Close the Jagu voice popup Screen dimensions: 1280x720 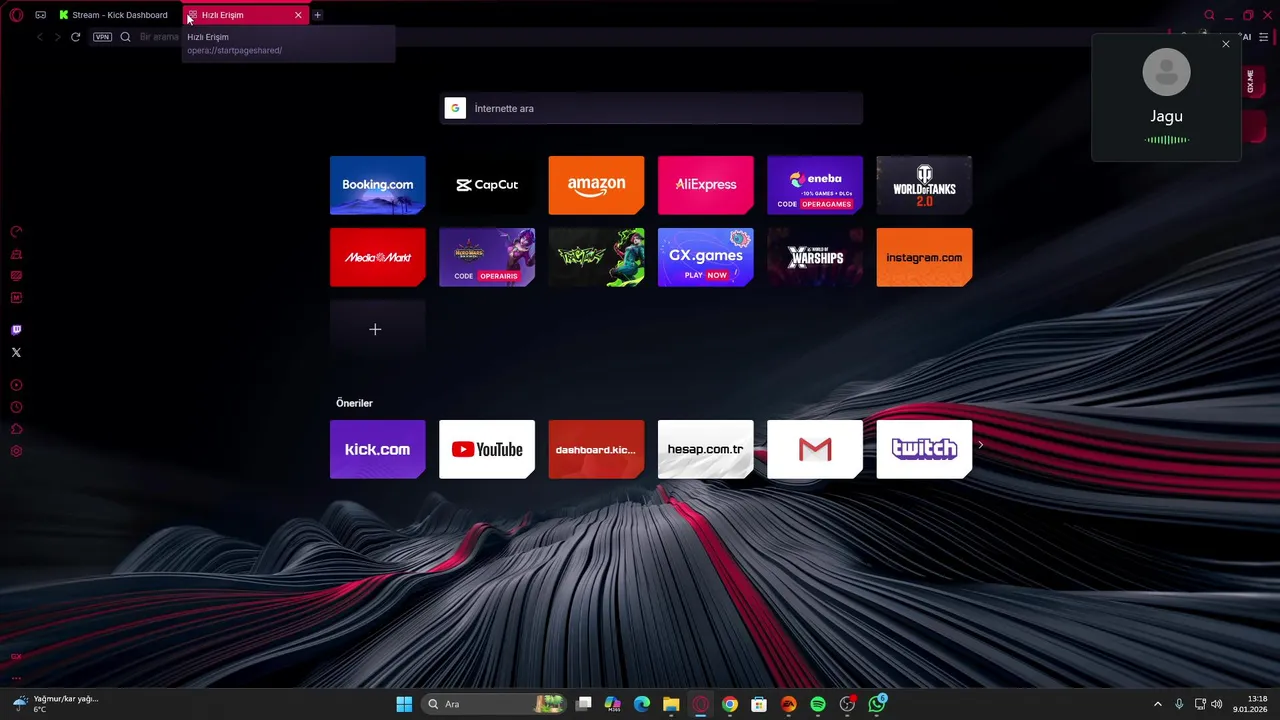point(1226,44)
